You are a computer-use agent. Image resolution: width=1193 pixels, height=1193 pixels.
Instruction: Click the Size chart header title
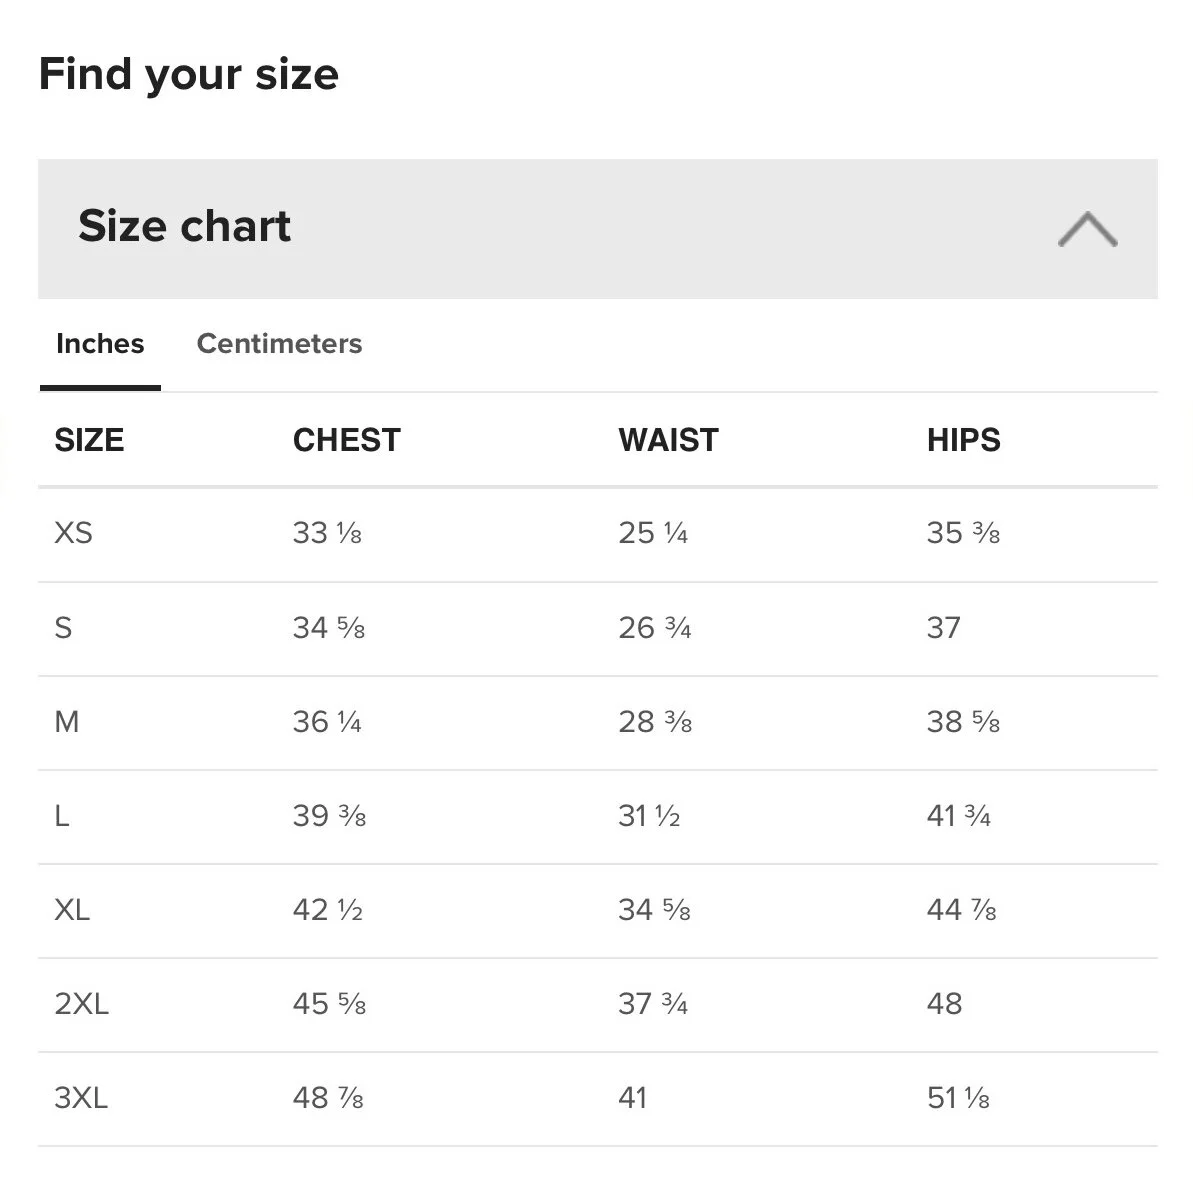tap(185, 226)
